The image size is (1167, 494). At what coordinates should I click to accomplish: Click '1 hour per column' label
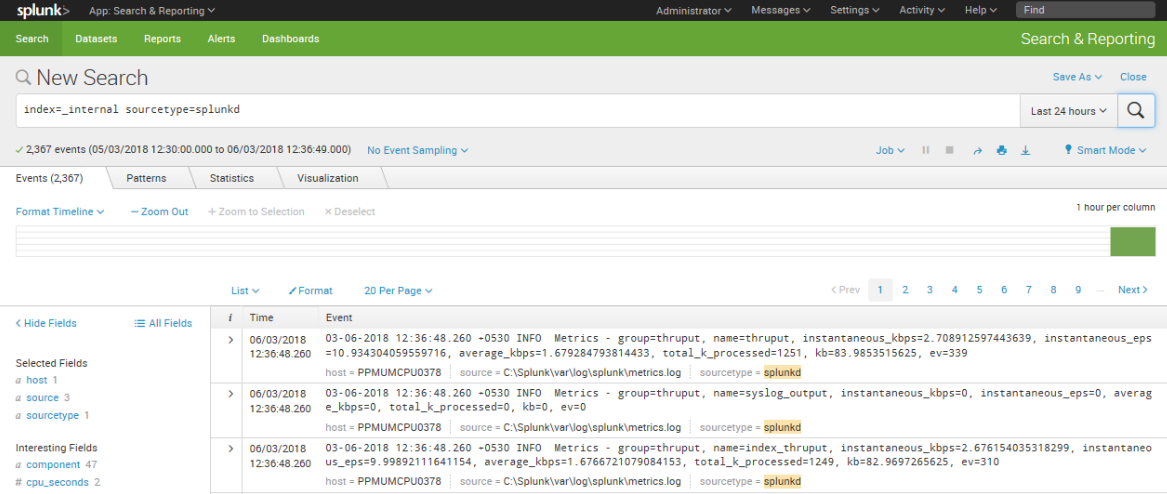click(1116, 208)
